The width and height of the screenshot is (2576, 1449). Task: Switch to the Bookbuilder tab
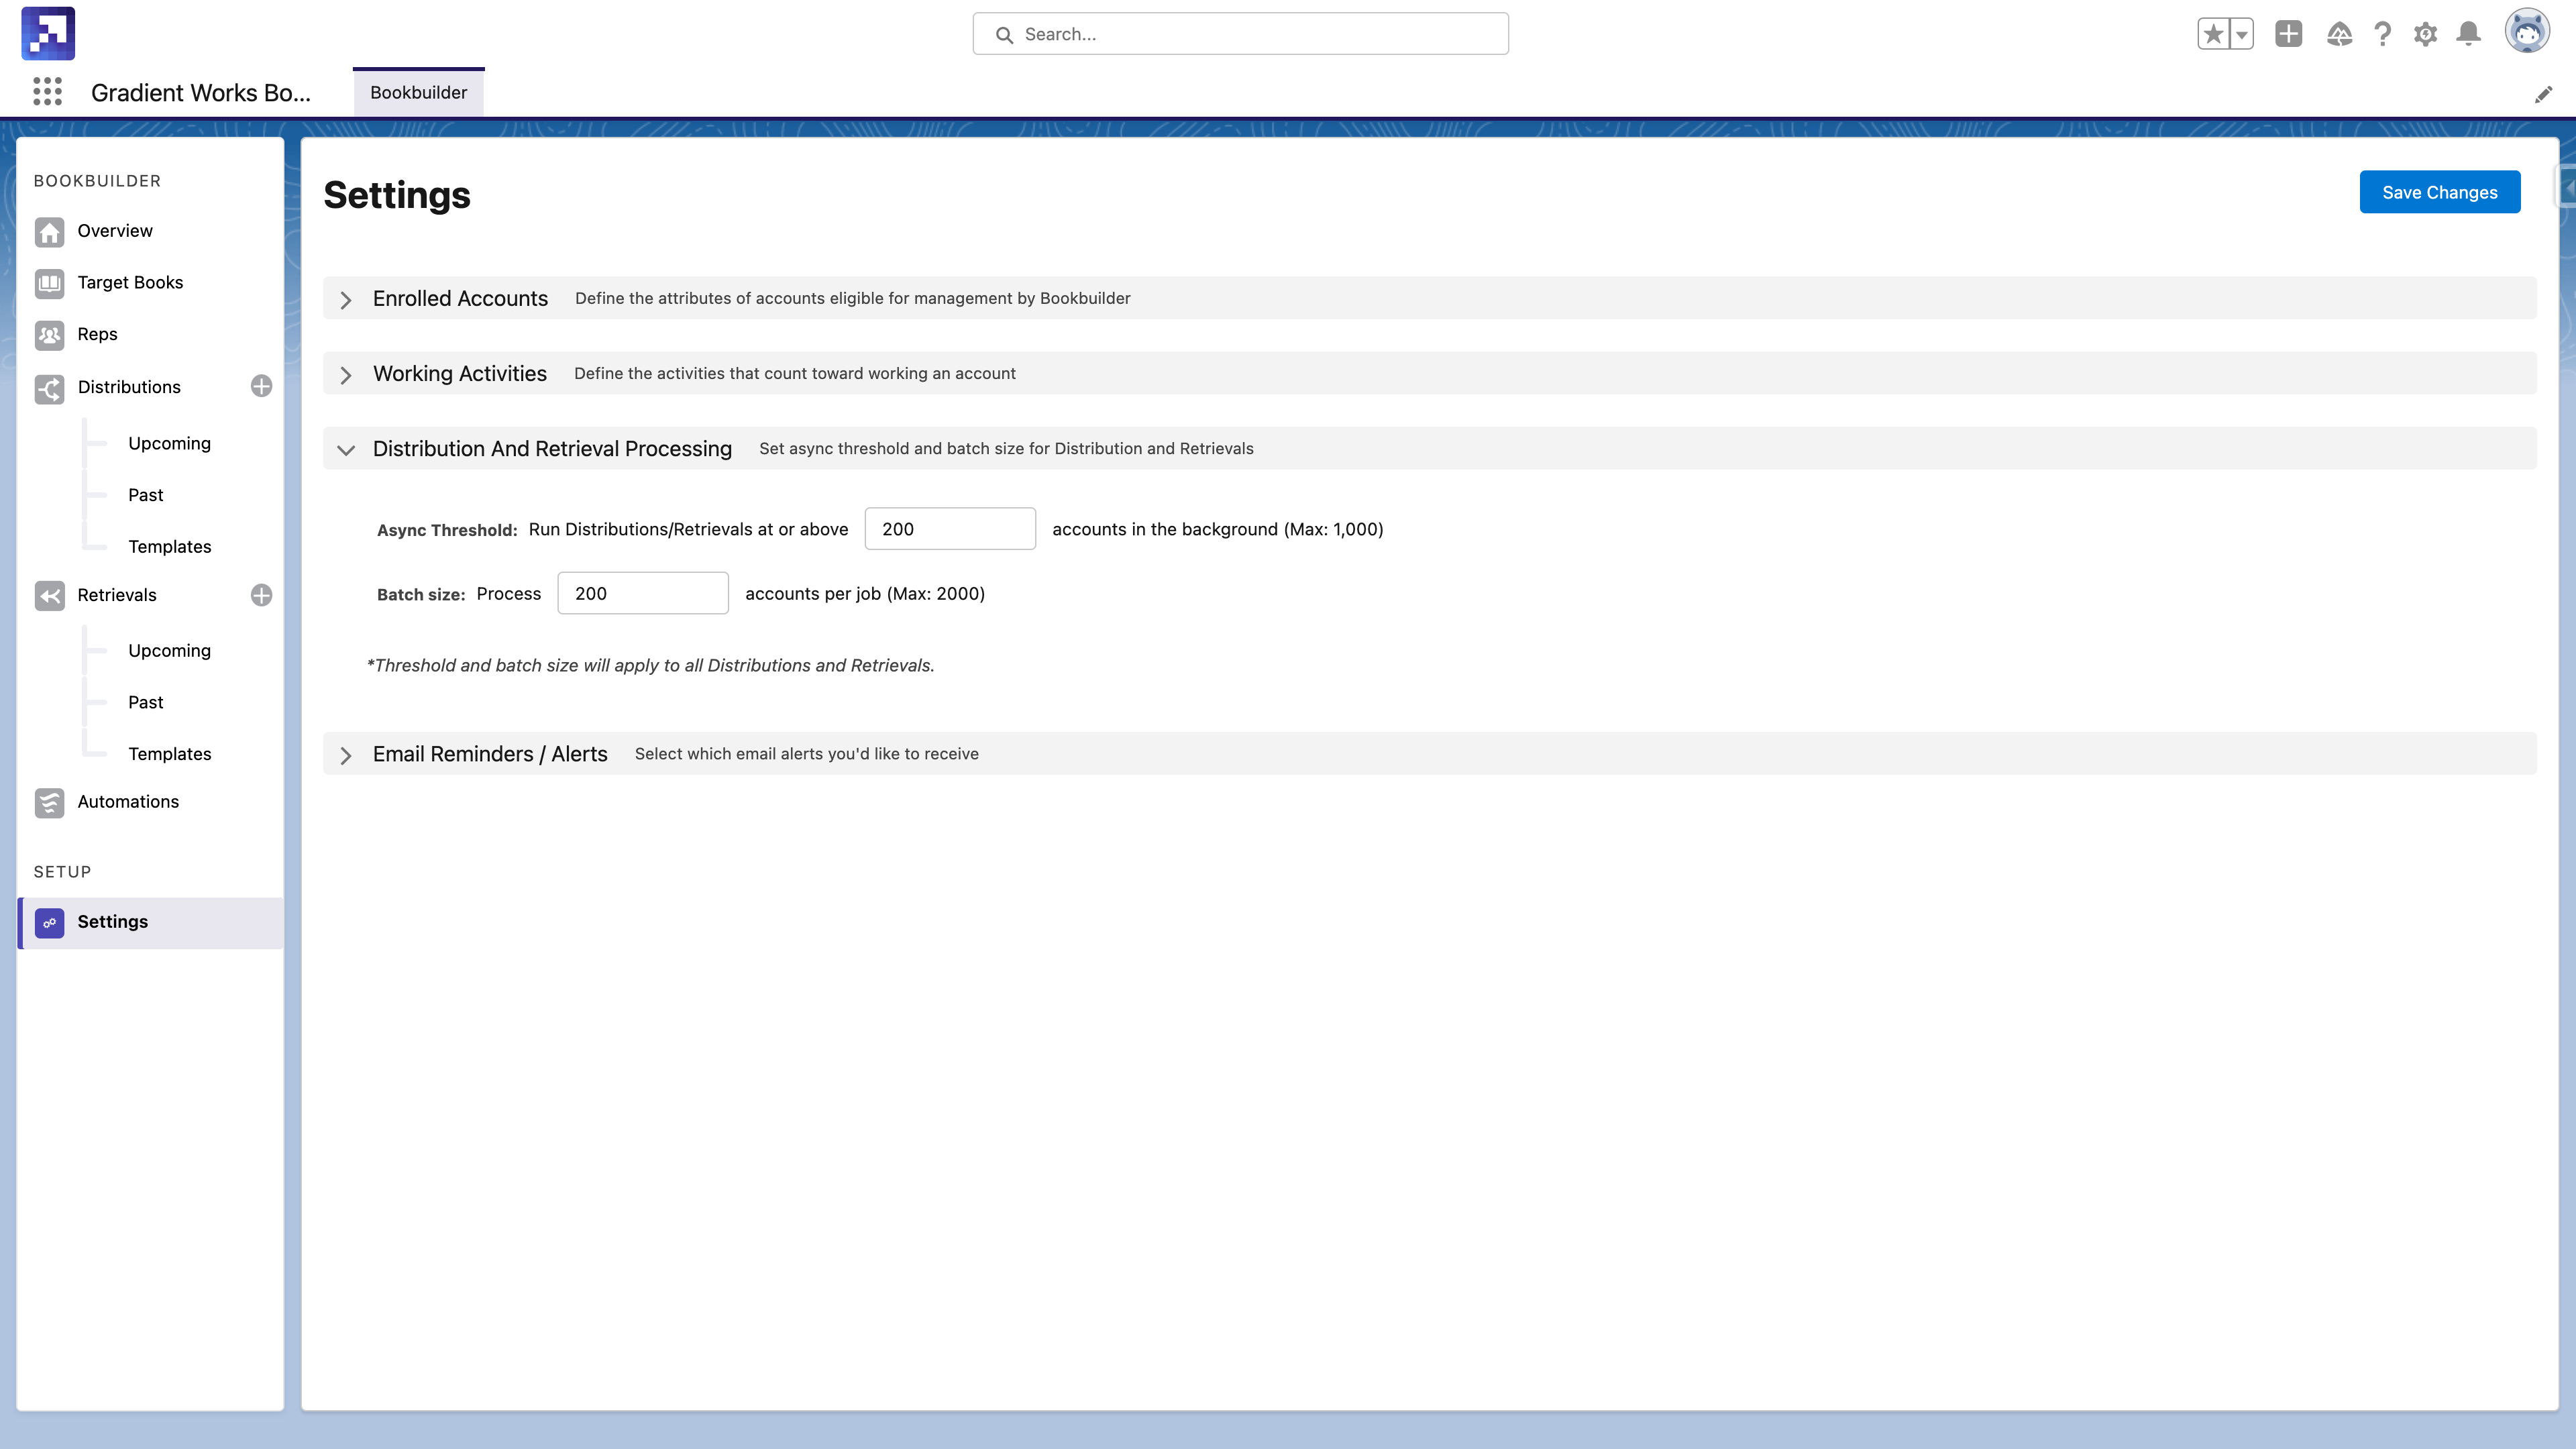(x=418, y=92)
